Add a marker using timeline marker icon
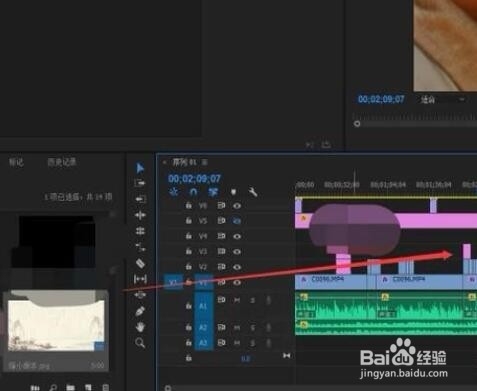The width and height of the screenshot is (477, 391). 233,192
